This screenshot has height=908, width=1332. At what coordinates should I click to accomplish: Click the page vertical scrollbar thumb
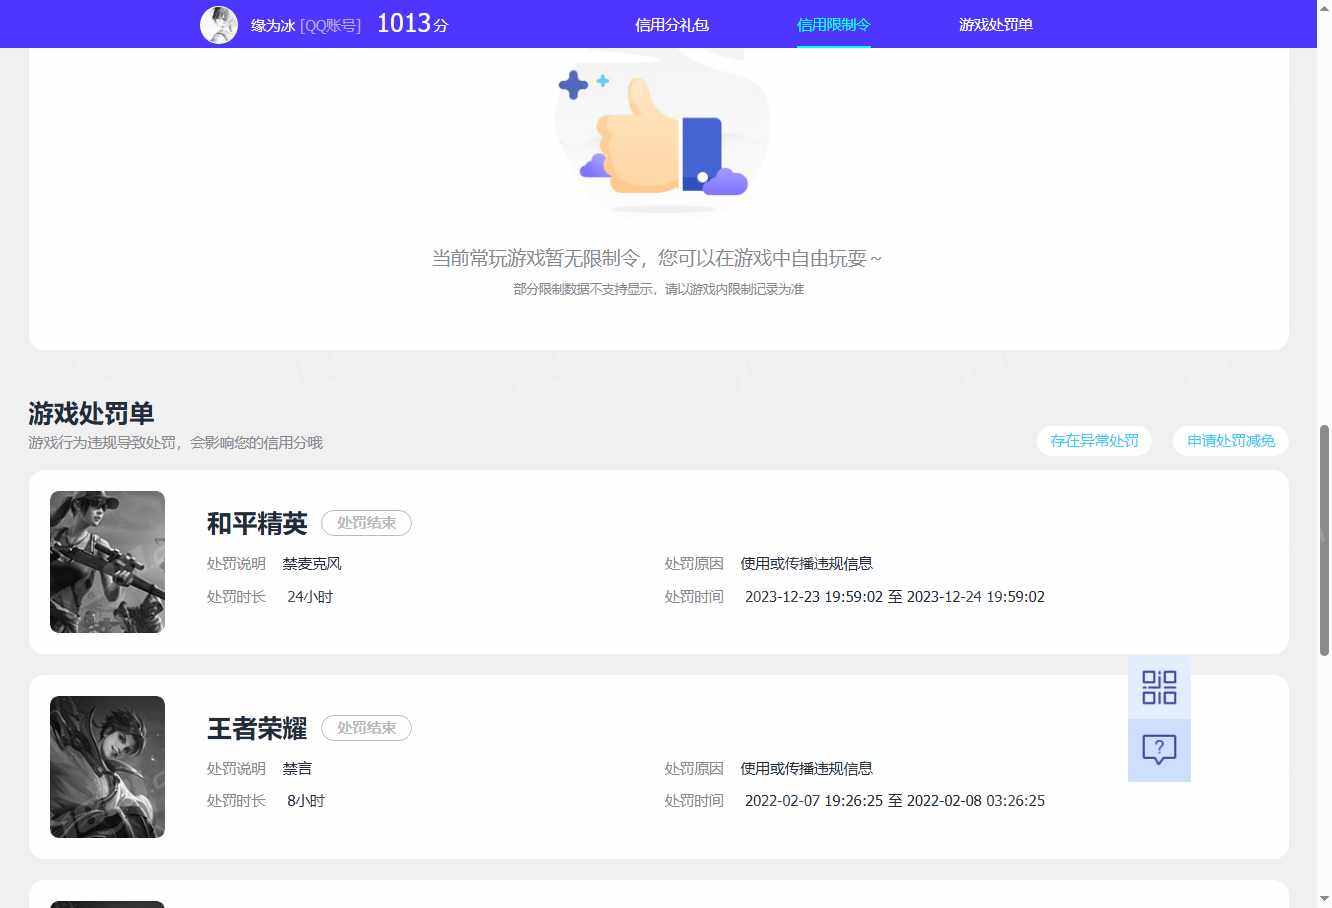pos(1324,540)
